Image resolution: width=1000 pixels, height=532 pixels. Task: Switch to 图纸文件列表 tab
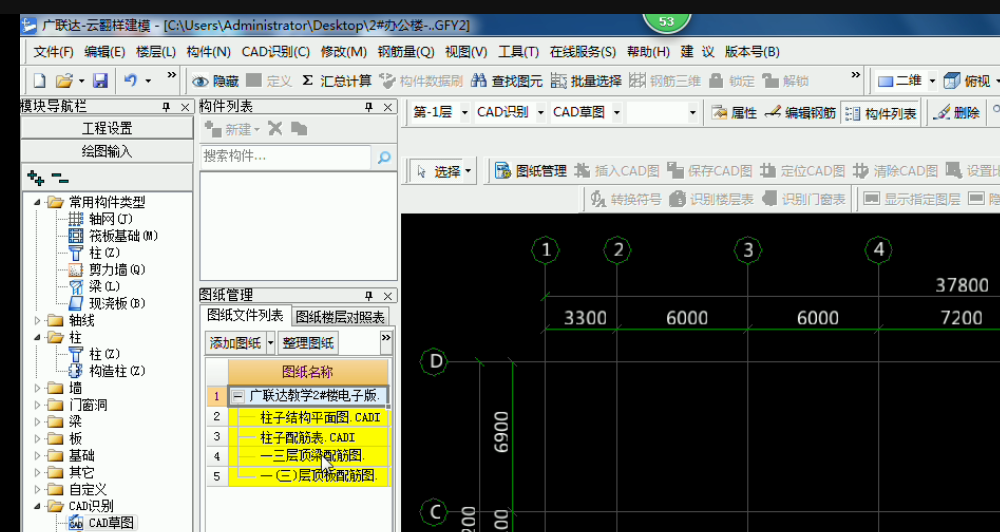pyautogui.click(x=246, y=315)
